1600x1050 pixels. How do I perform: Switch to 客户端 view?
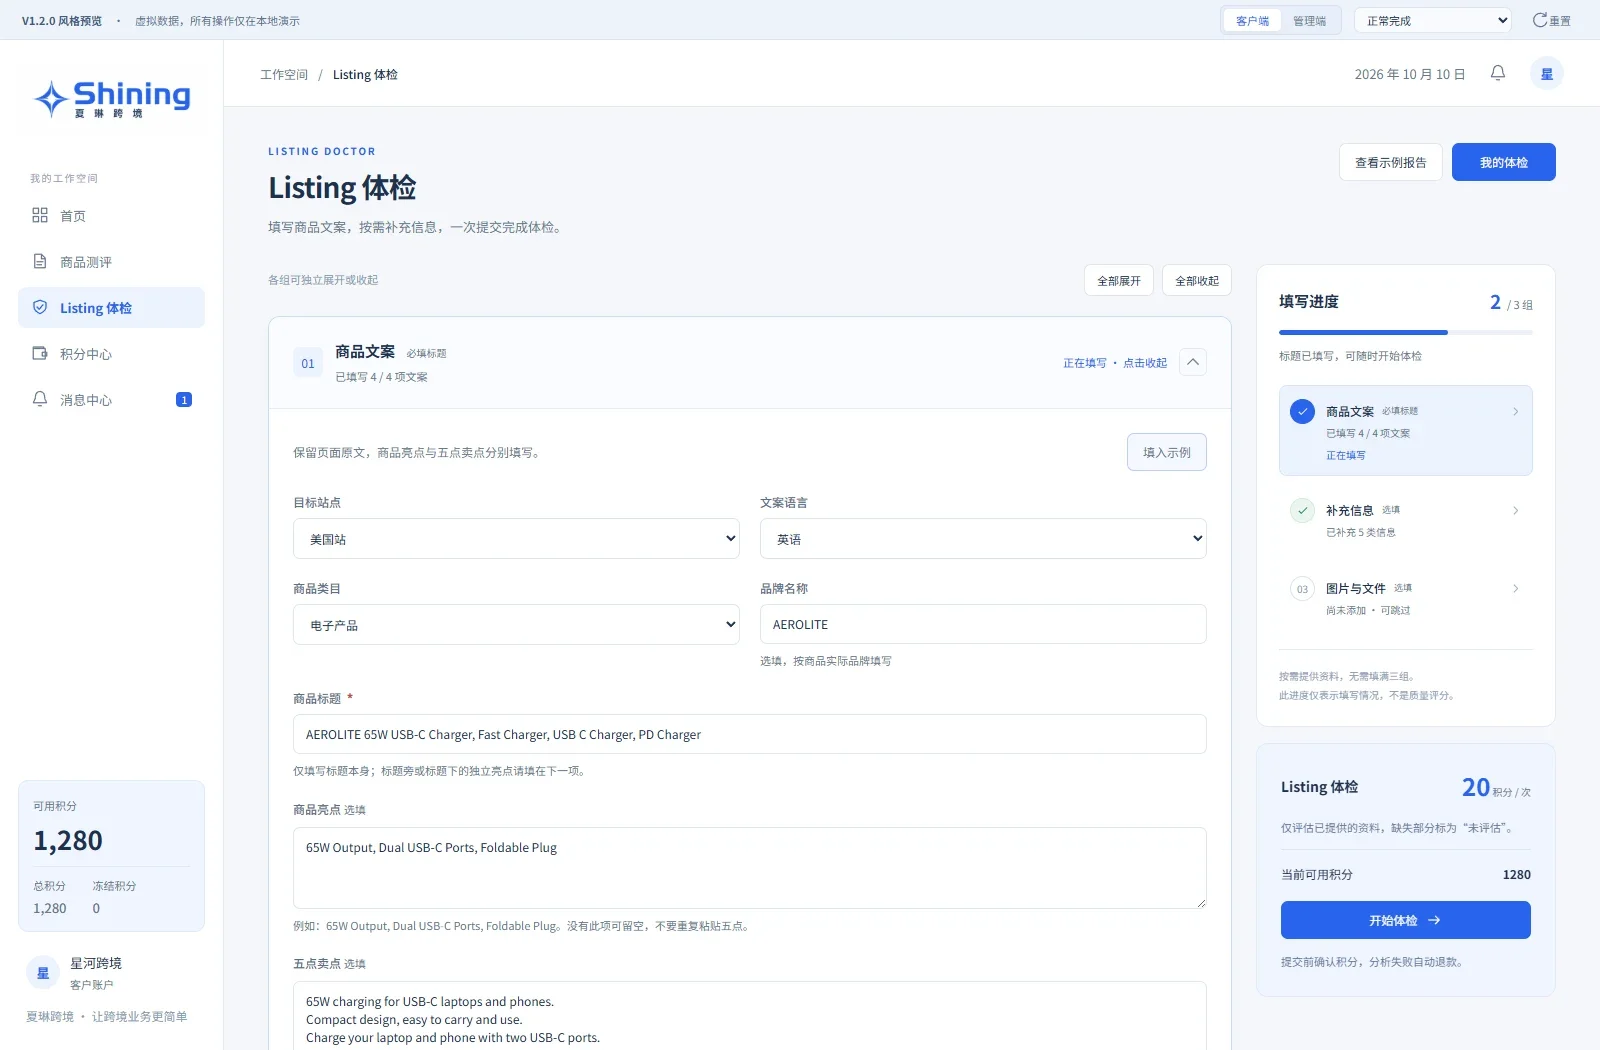coord(1252,21)
